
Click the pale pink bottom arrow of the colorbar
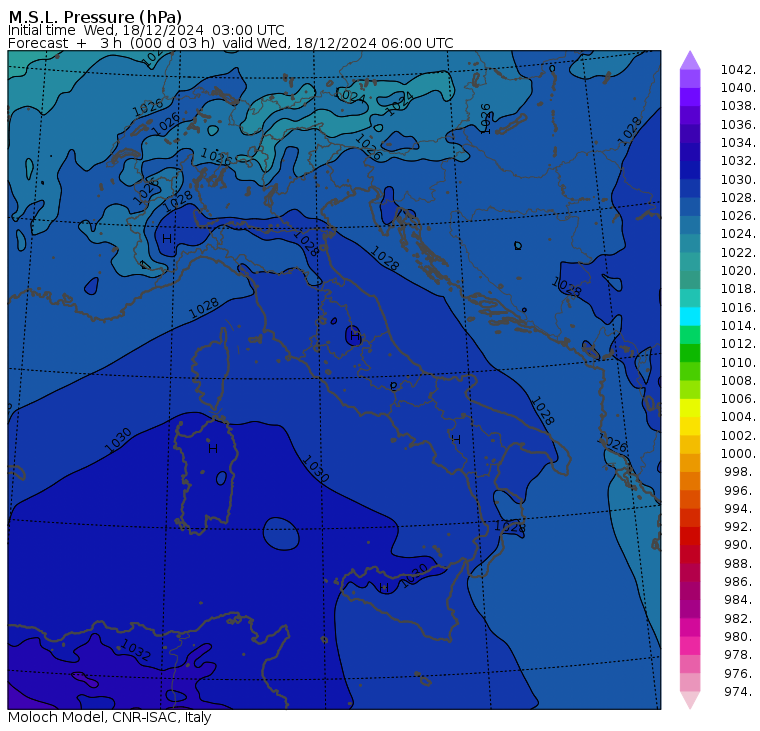click(x=690, y=700)
